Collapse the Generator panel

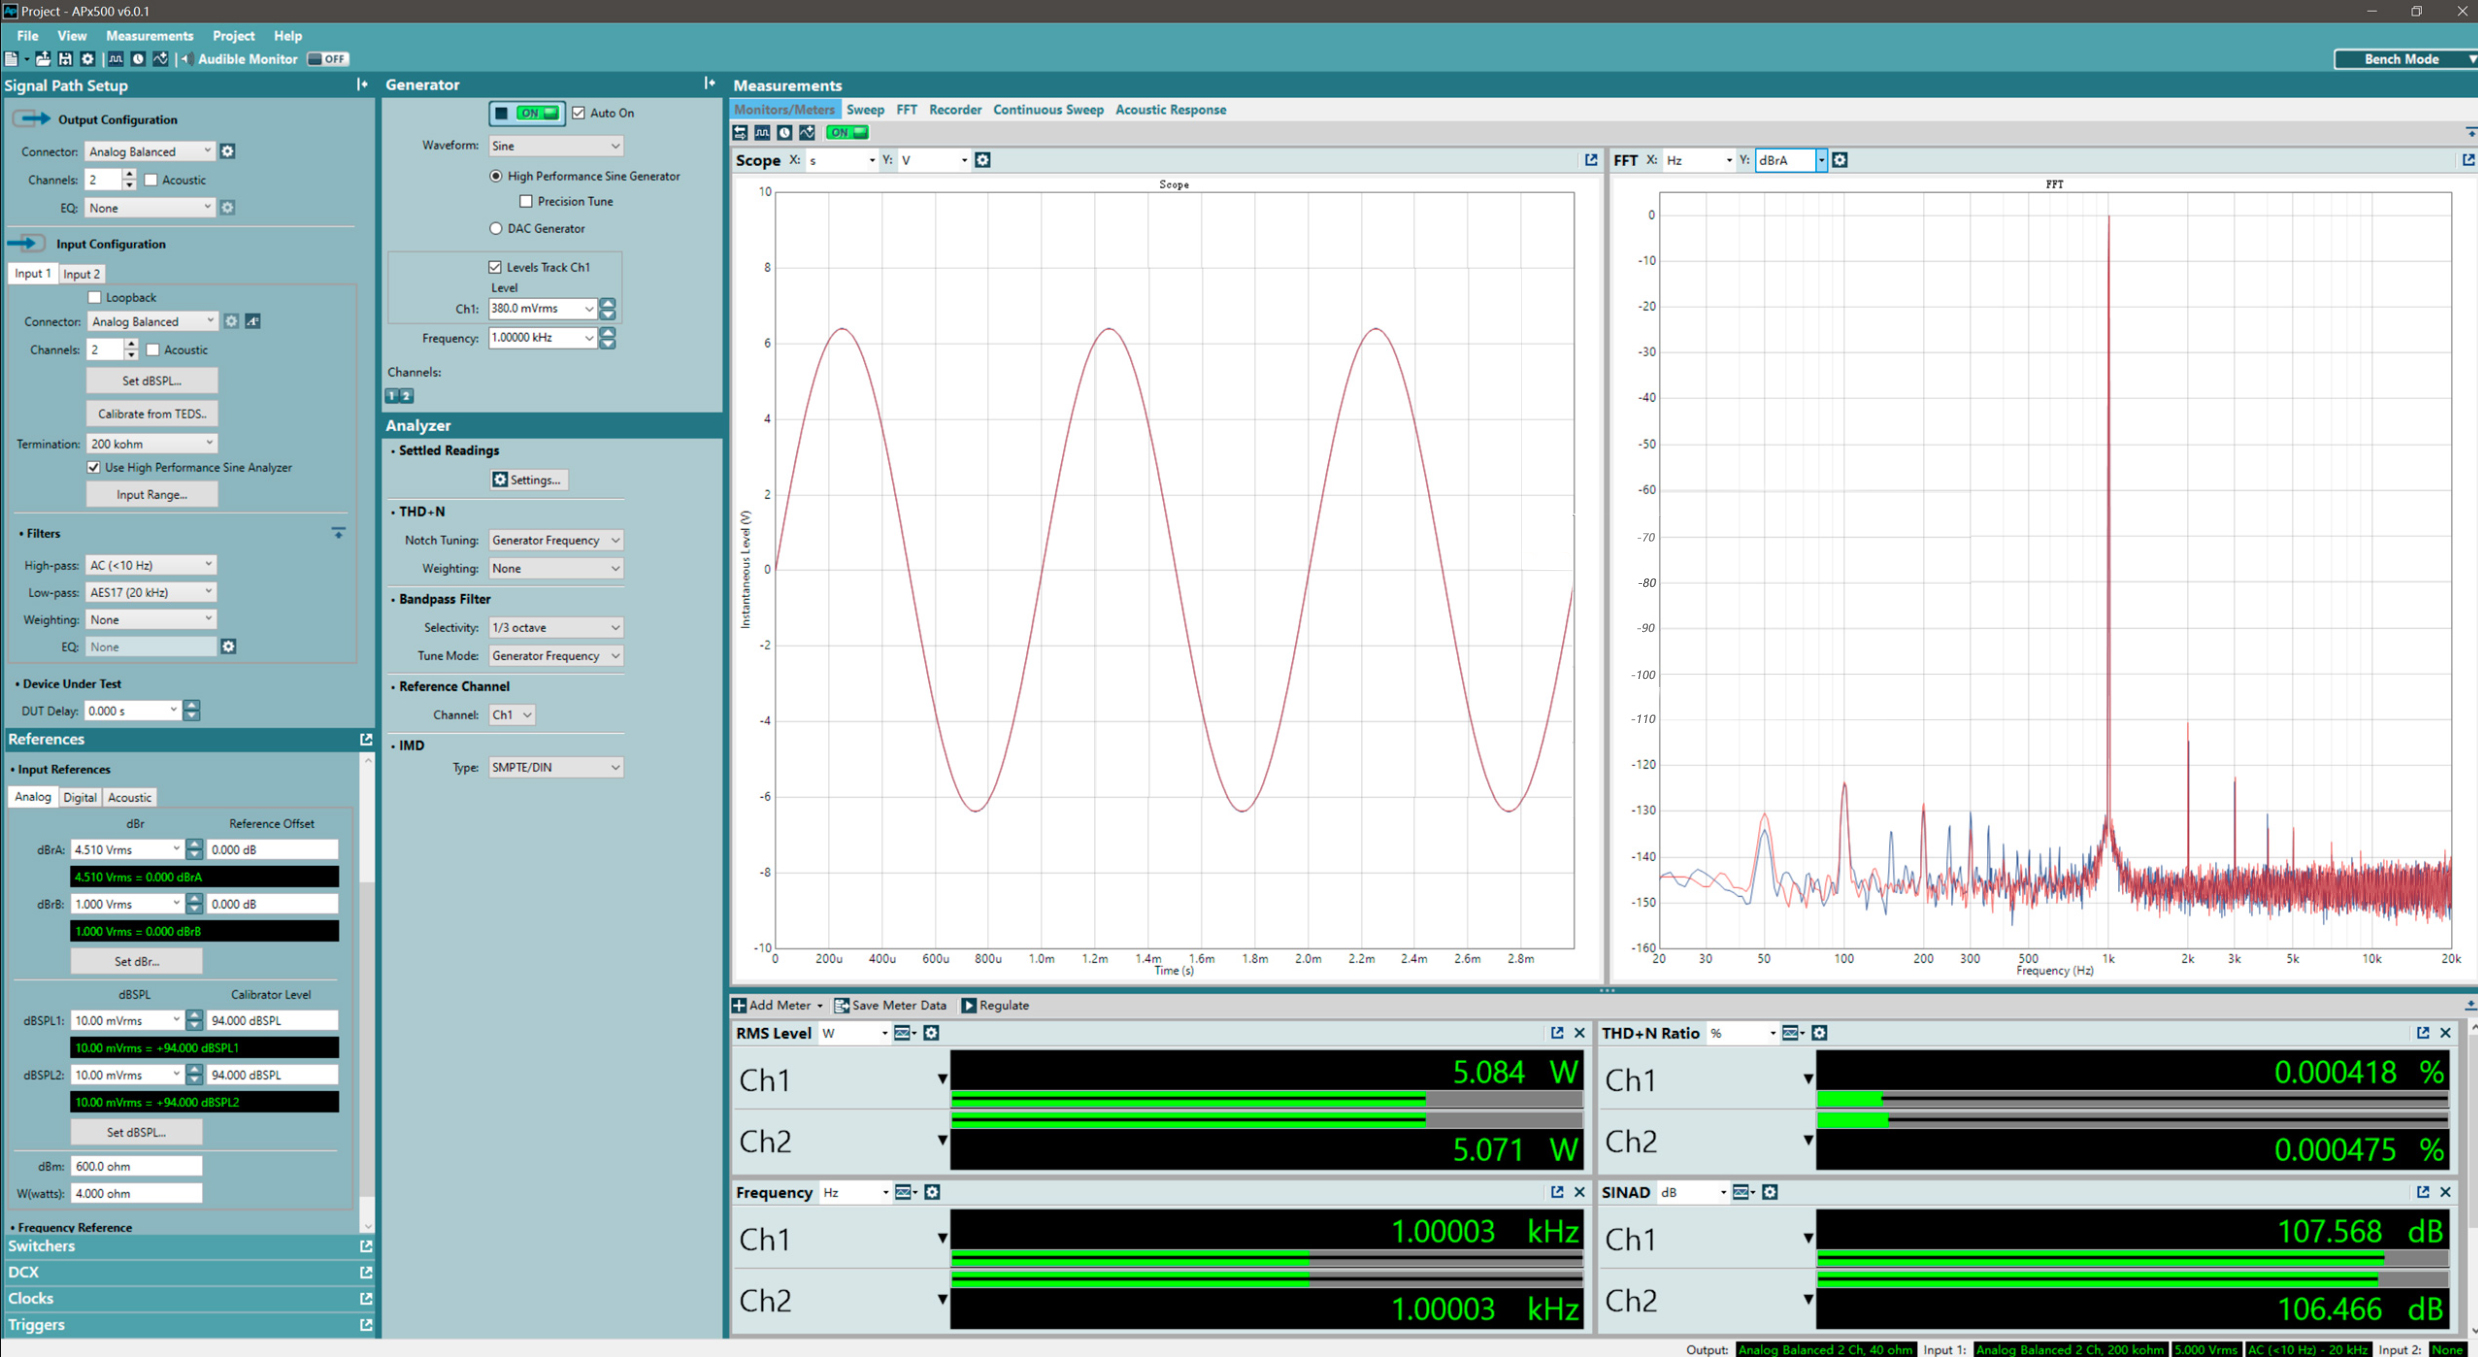(709, 84)
